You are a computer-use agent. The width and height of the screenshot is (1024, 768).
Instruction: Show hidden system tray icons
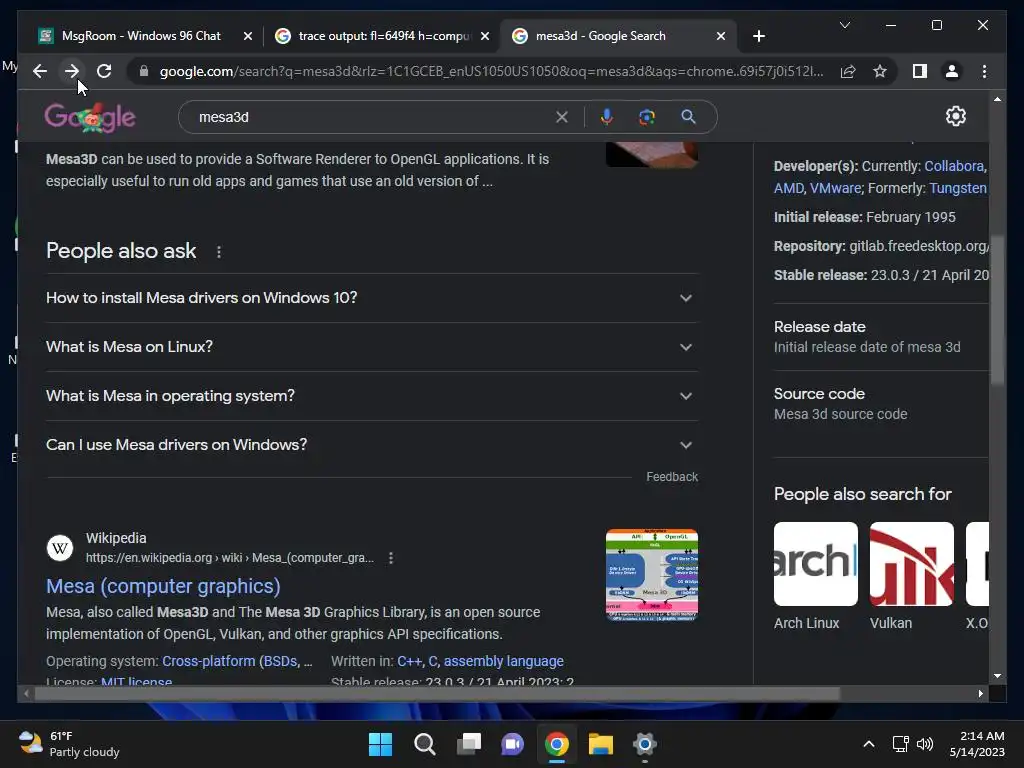[869, 744]
